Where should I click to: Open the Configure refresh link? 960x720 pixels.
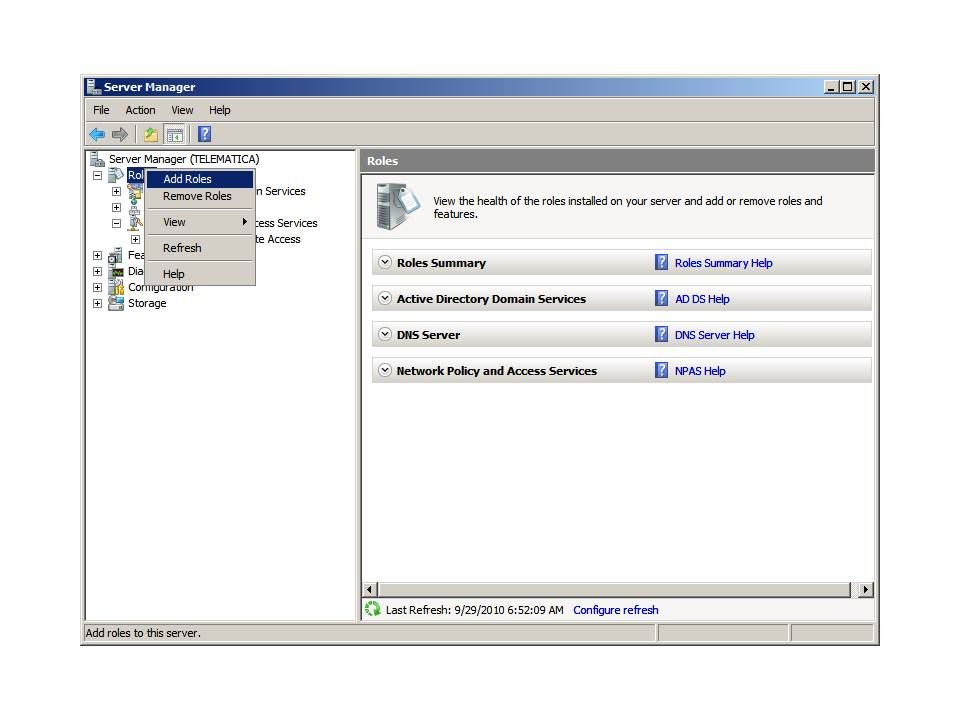click(x=615, y=610)
